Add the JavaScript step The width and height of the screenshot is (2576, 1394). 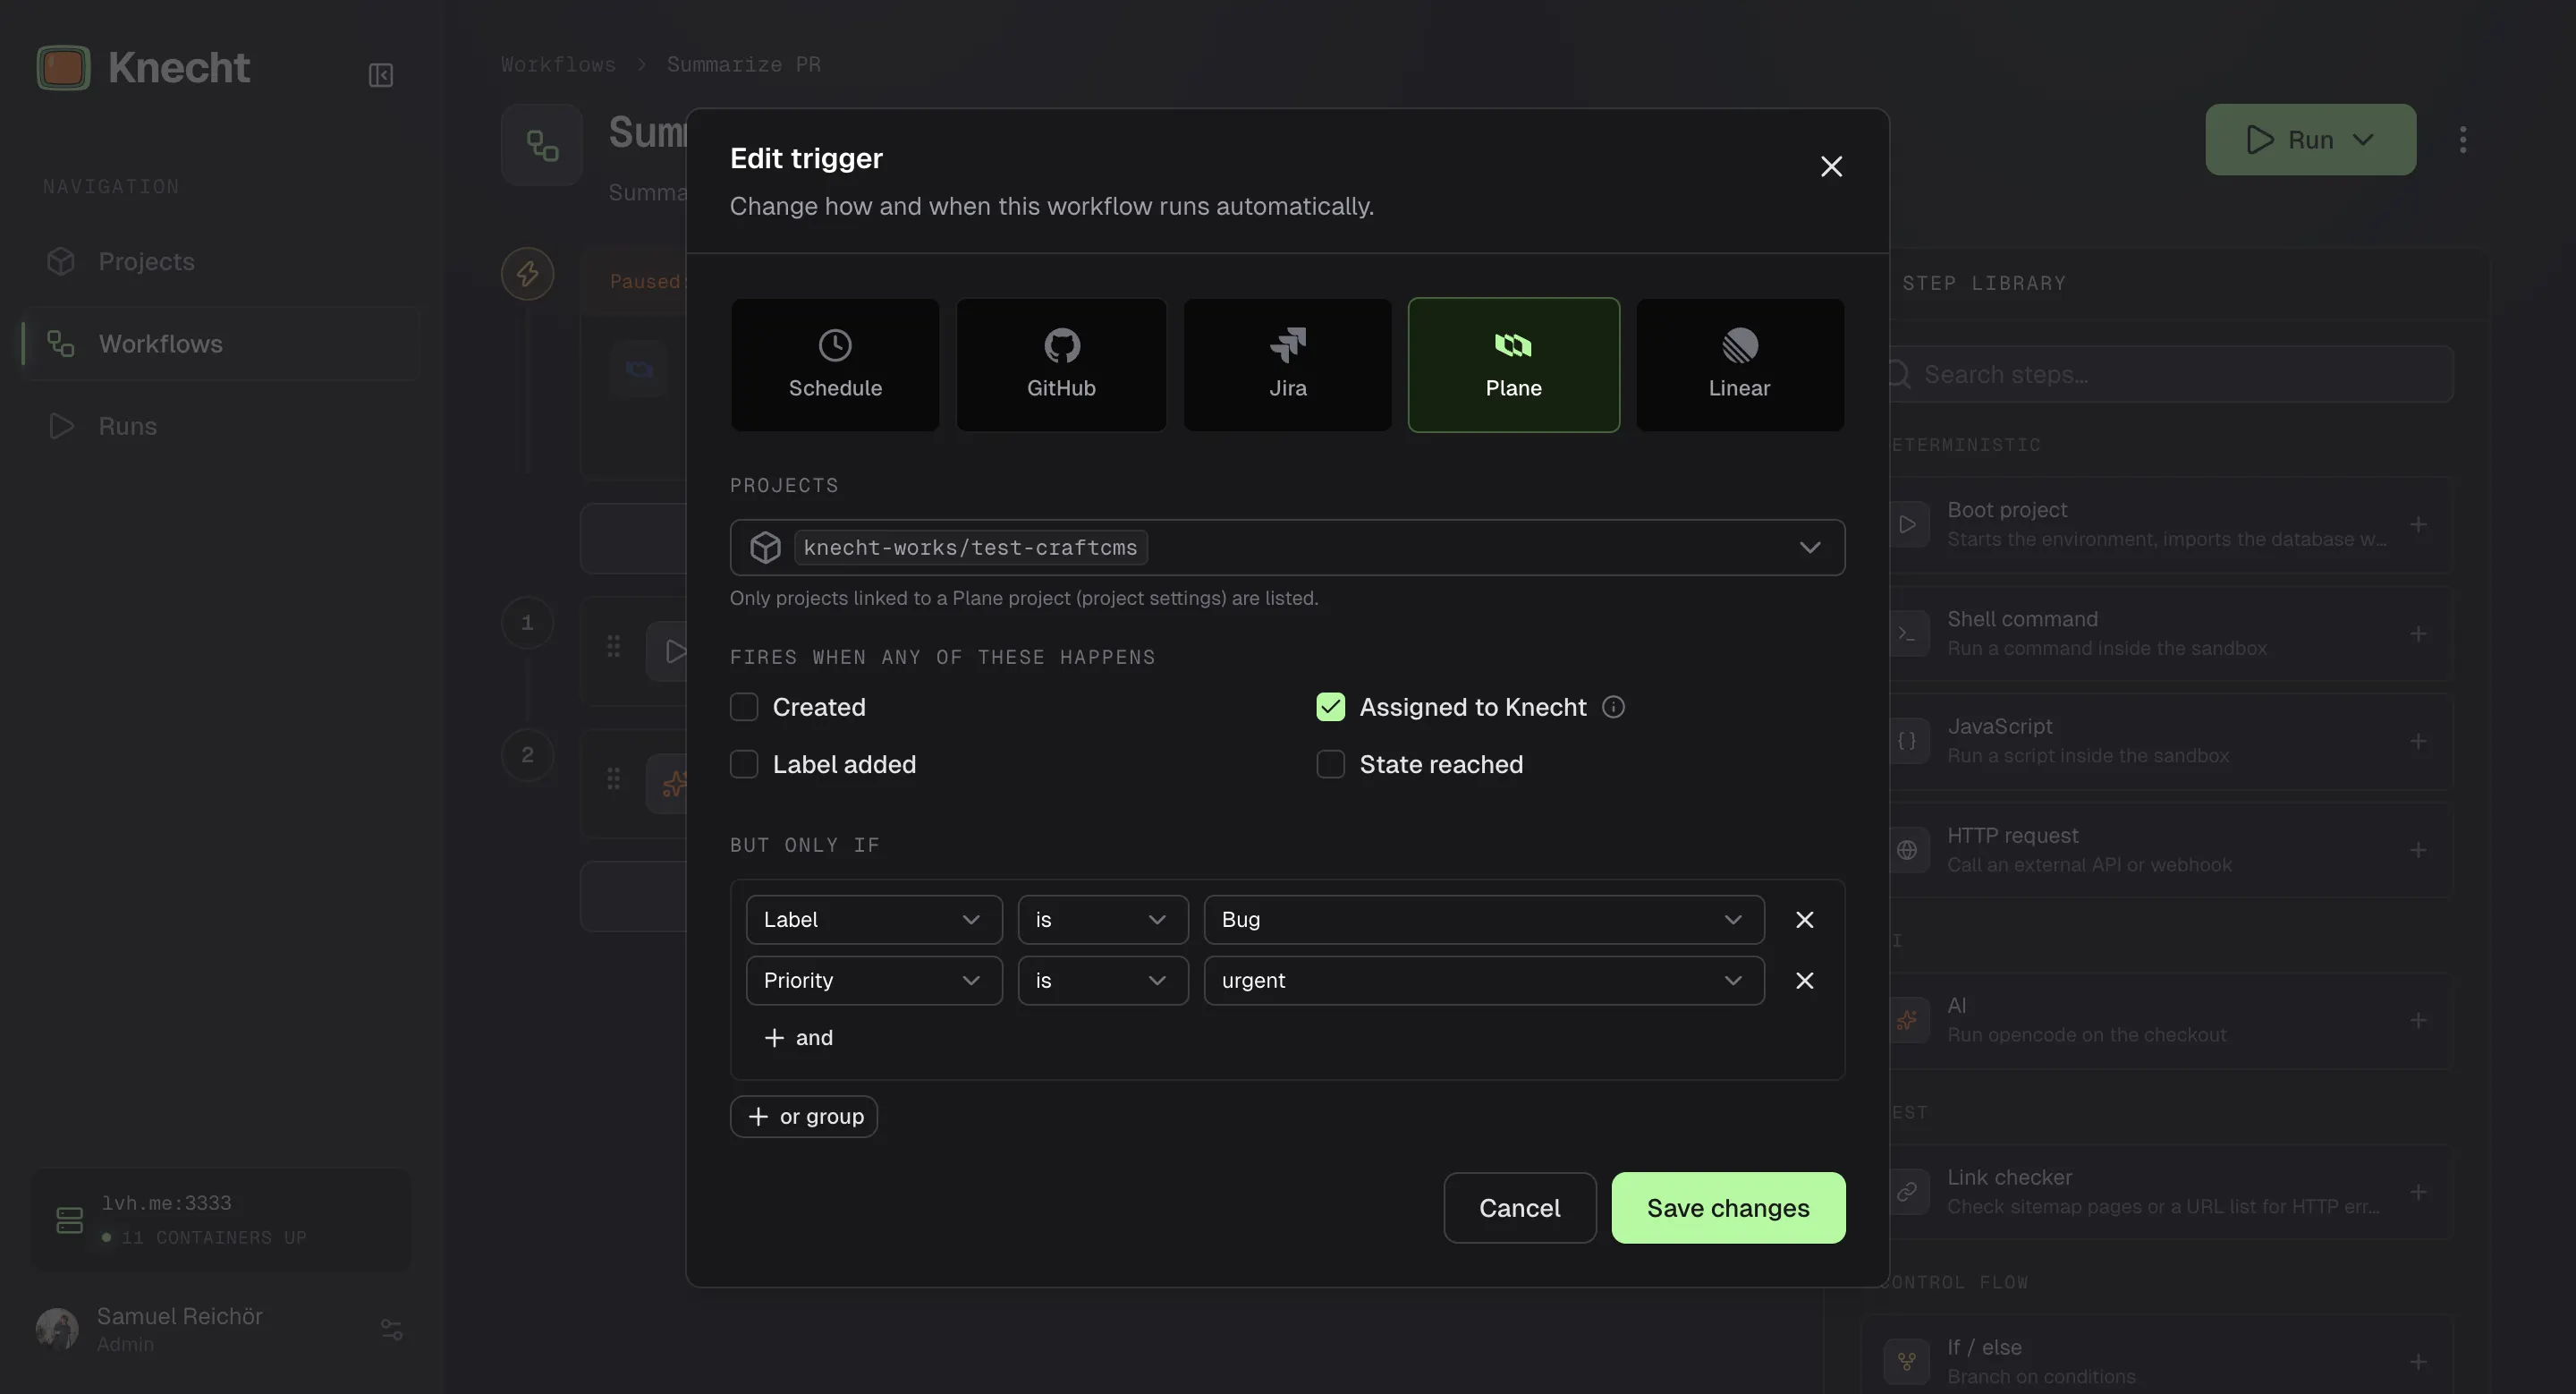tap(2418, 741)
